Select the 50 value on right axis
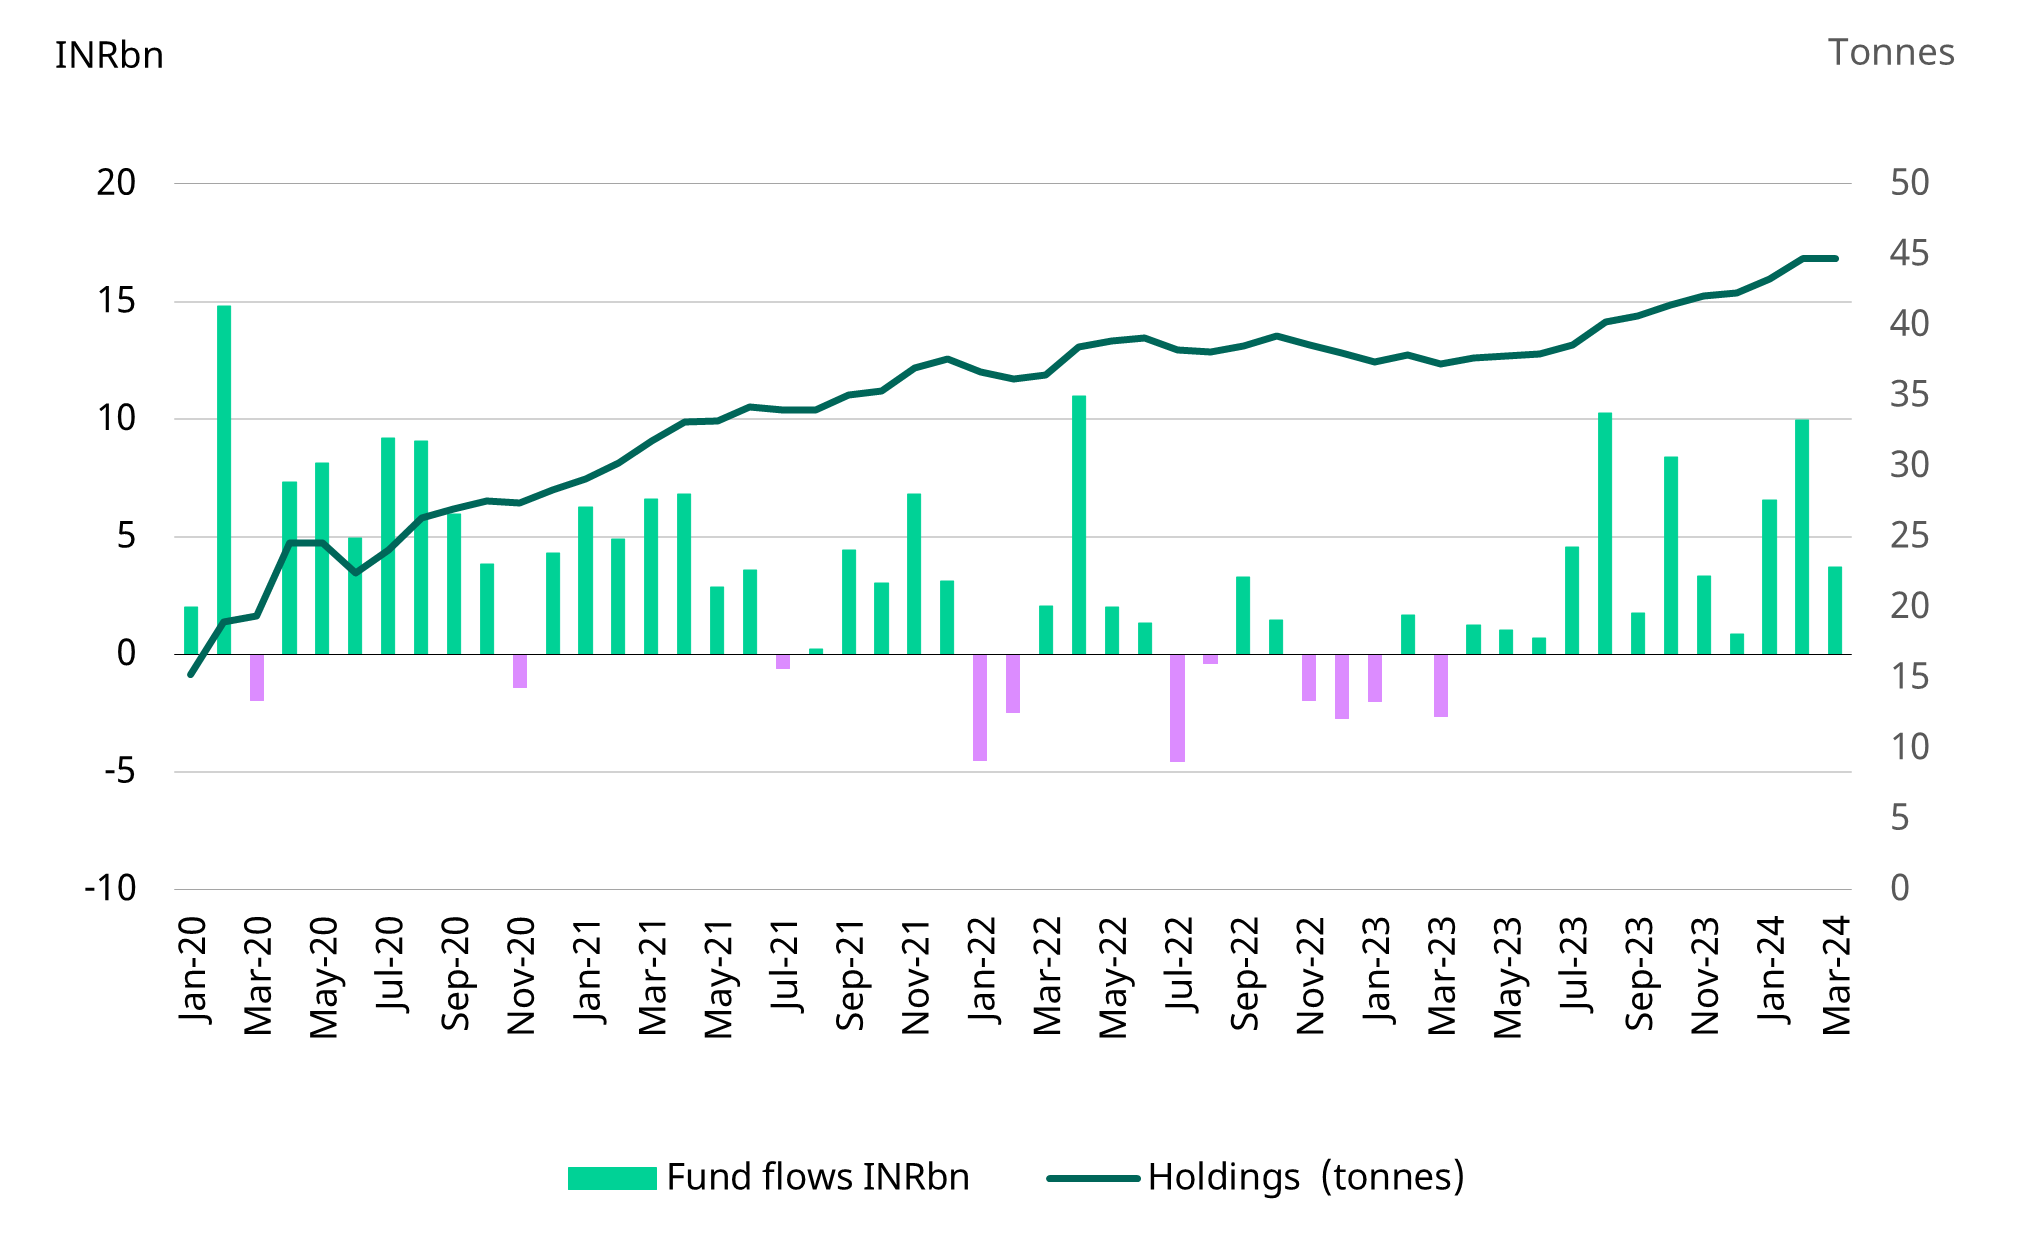Screen dimensions: 2017x1245 click(x=1910, y=182)
